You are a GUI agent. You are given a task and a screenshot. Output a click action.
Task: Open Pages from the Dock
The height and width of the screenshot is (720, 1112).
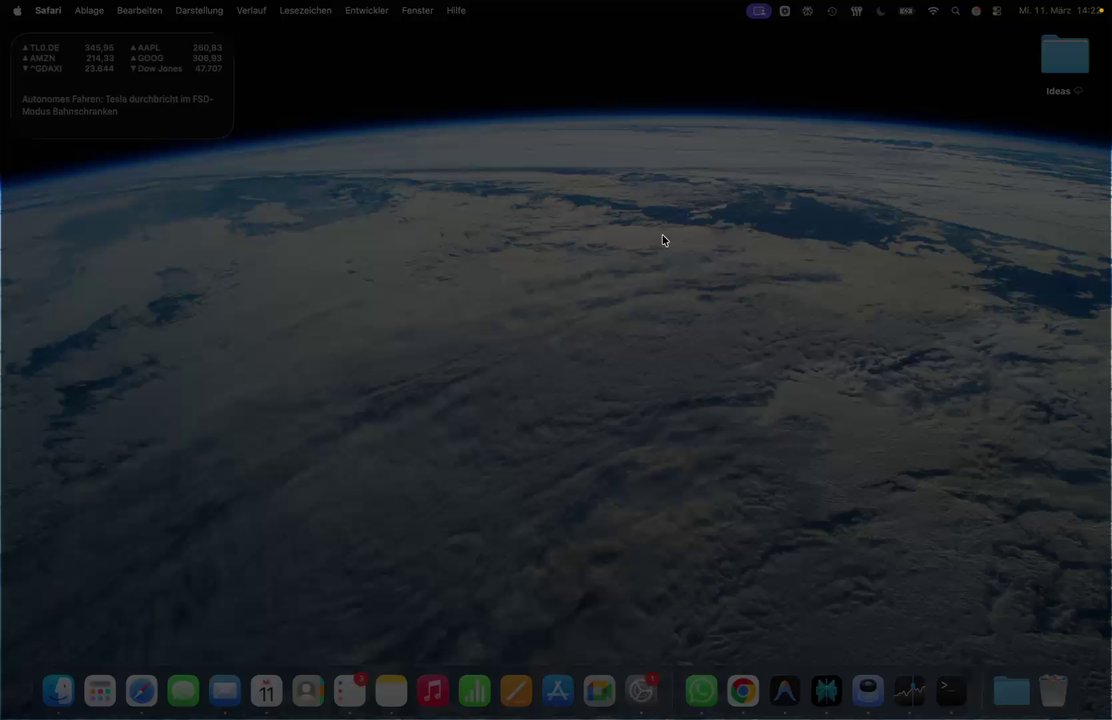(516, 691)
